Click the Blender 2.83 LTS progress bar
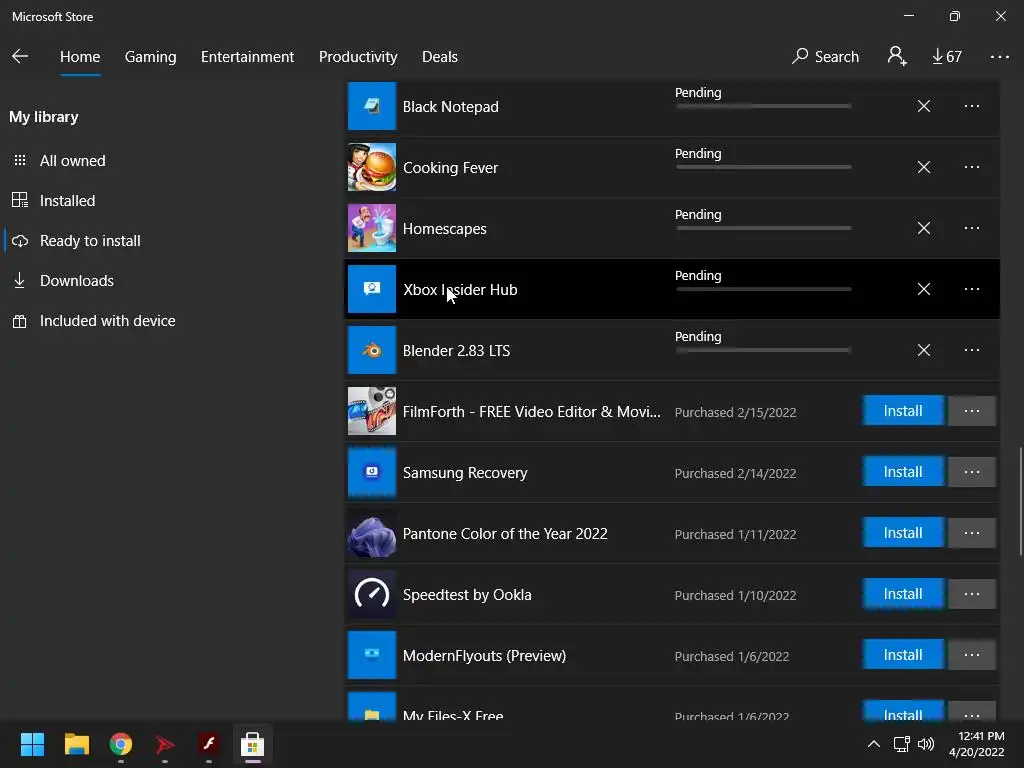Image resolution: width=1024 pixels, height=768 pixels. click(x=763, y=350)
